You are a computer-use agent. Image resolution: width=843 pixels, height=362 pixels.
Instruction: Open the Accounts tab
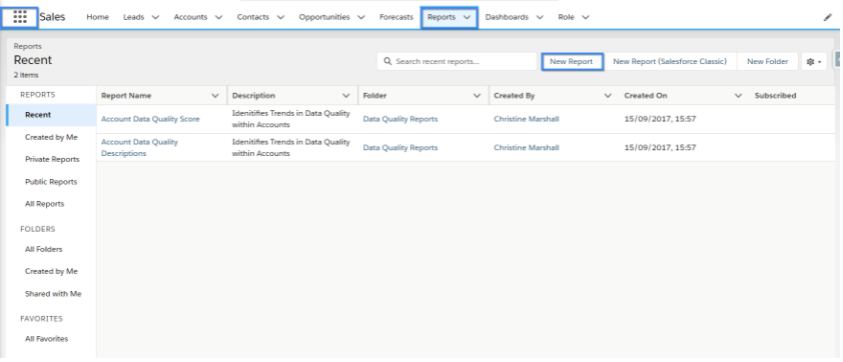click(x=190, y=17)
